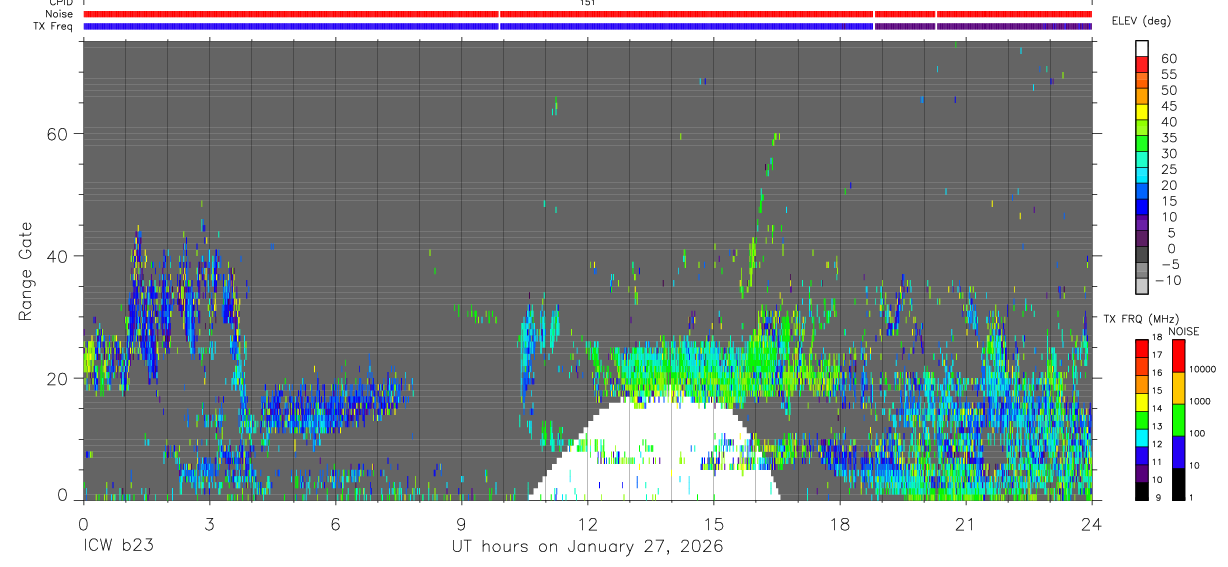Screen dimensions: 1228x567
Task: Click the Noise label above the plot
Action: [59, 14]
